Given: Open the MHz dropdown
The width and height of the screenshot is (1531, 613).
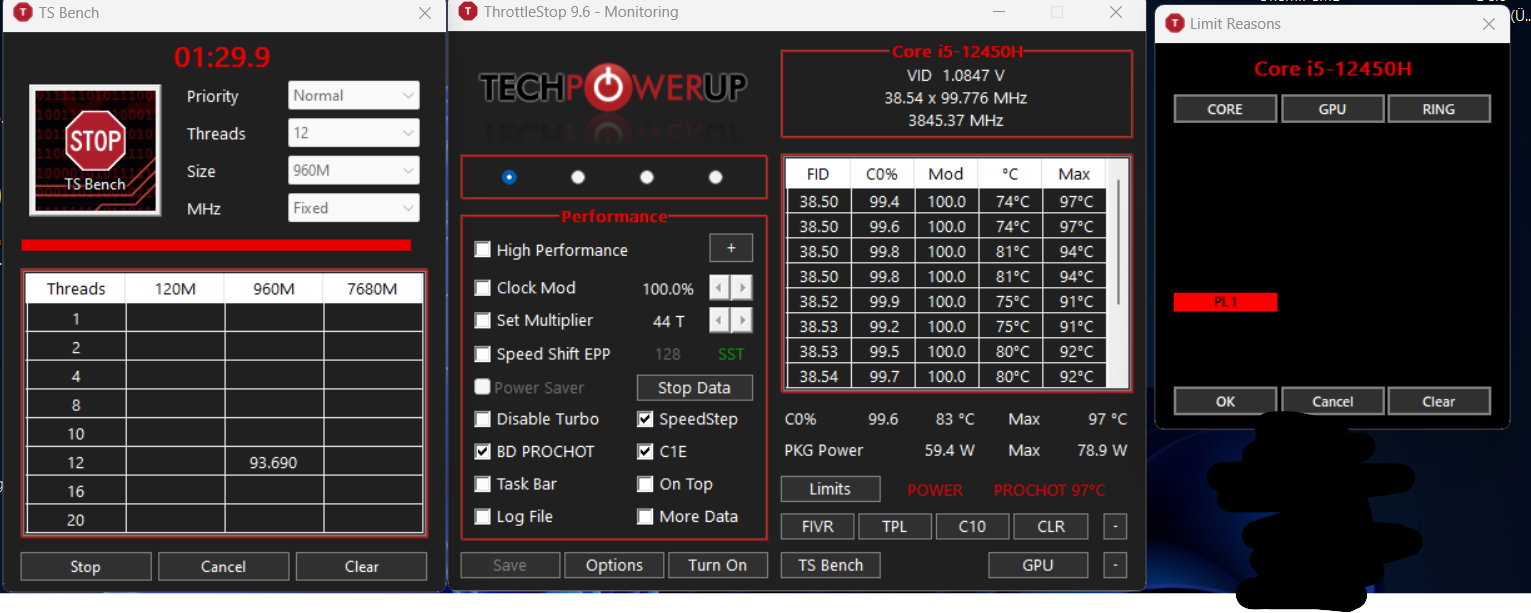Looking at the screenshot, I should [354, 208].
